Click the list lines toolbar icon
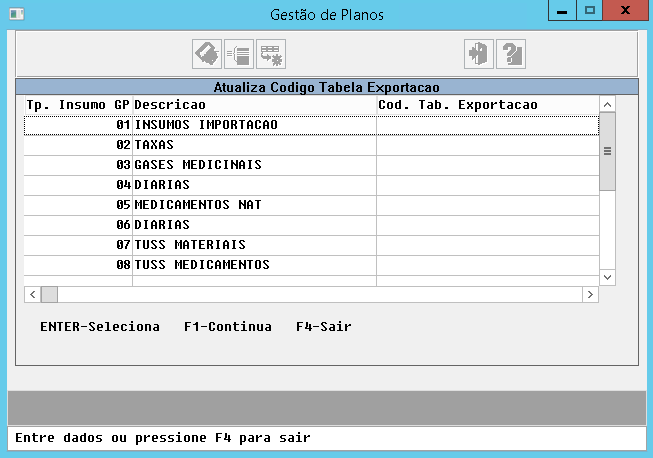This screenshot has height=458, width=653. click(239, 53)
